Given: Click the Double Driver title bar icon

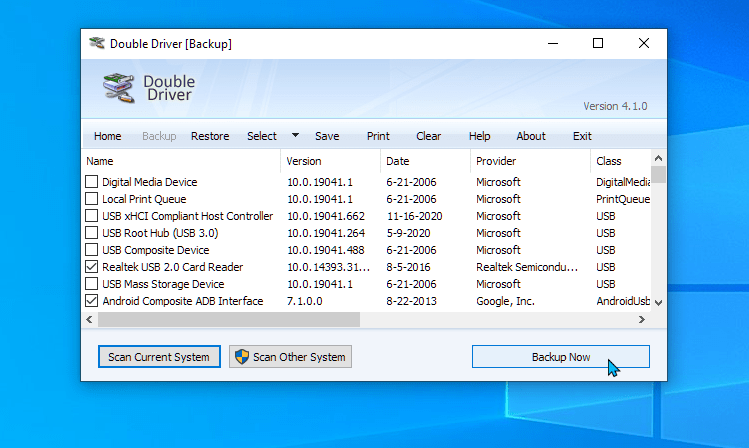Looking at the screenshot, I should point(97,43).
